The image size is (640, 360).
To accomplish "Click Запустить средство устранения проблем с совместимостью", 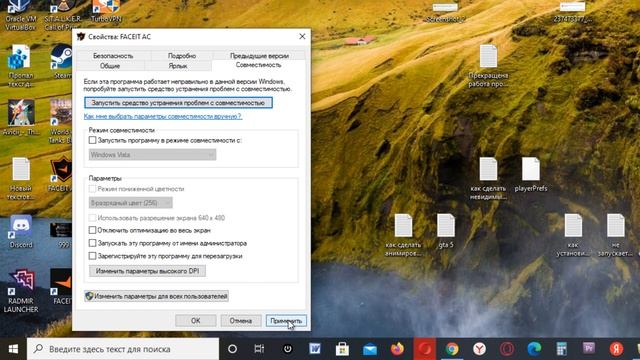I will click(x=178, y=103).
